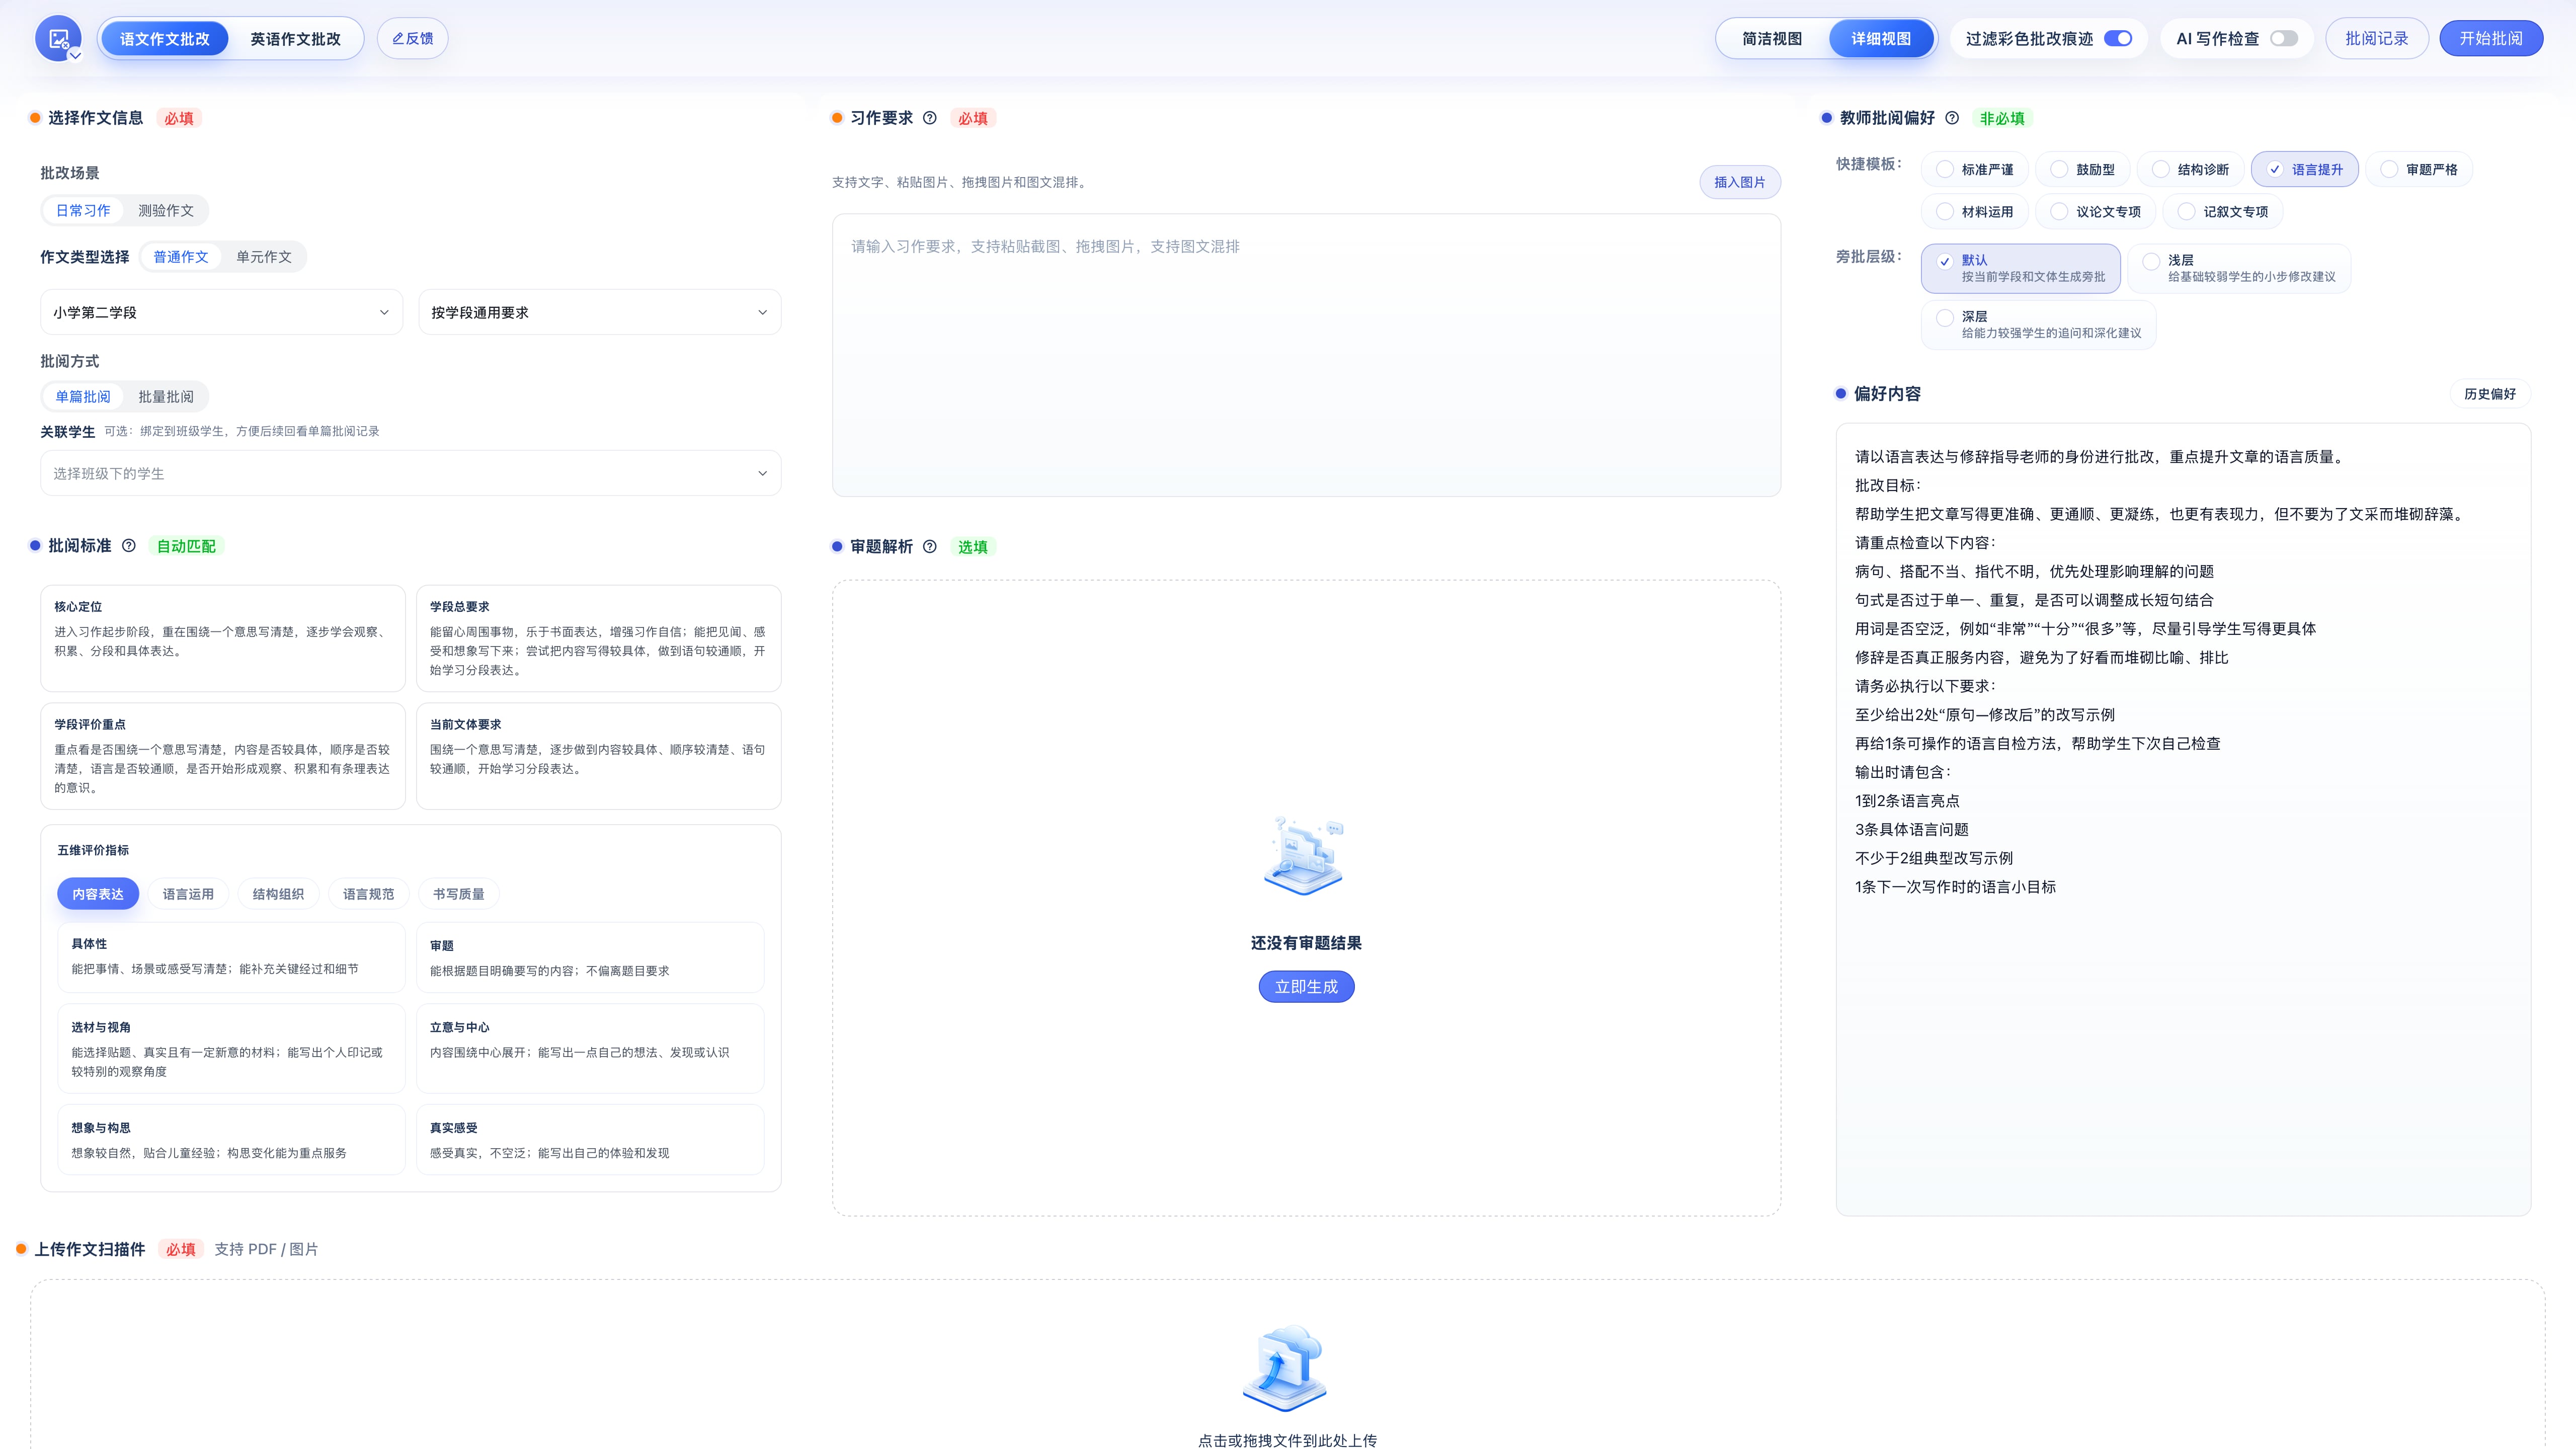Screen dimensions: 2576x1449
Task: Select 审题严格 quick template
Action: point(2419,169)
